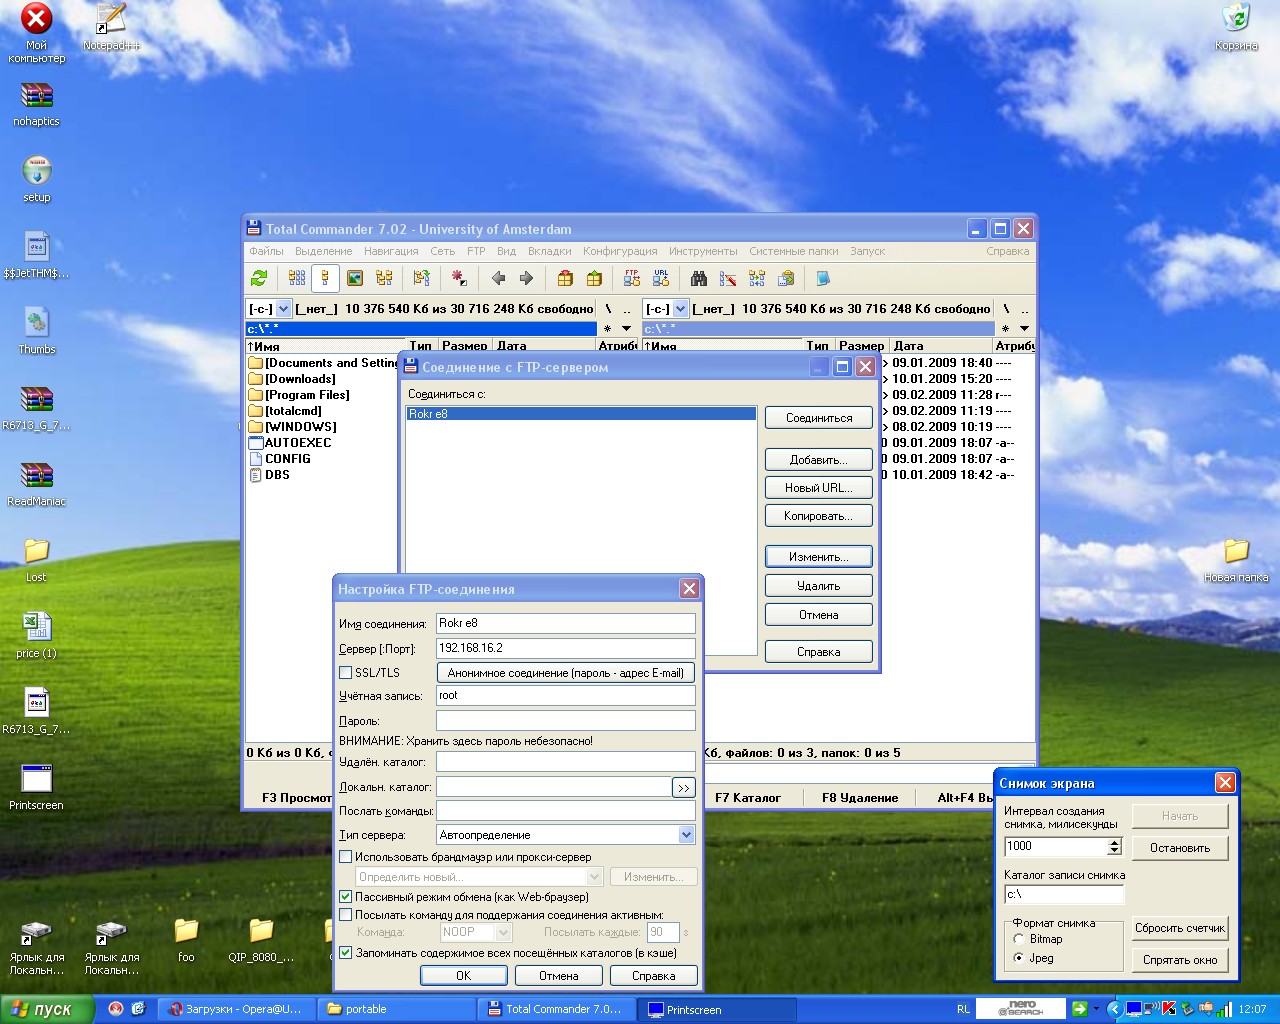Click into the Пароль input field
The height and width of the screenshot is (1024, 1280).
coord(566,720)
